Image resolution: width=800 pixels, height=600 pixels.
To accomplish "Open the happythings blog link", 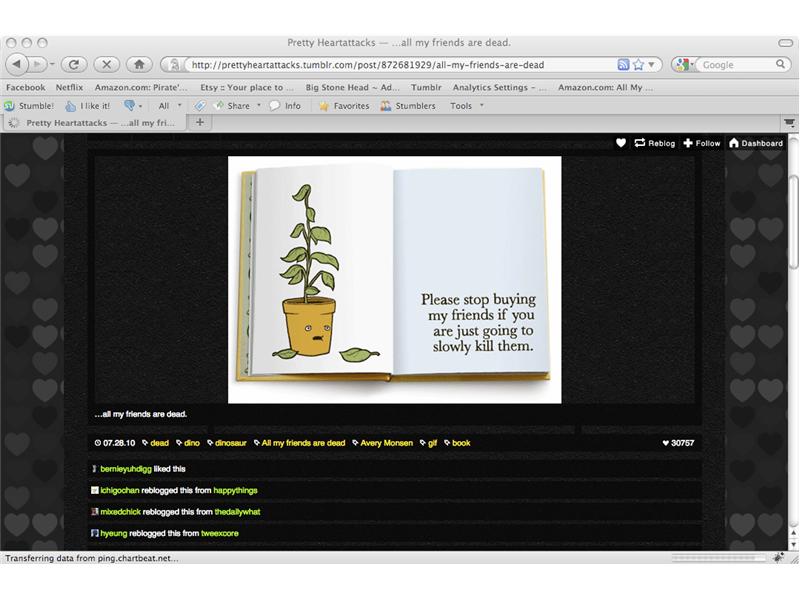I will (x=235, y=490).
